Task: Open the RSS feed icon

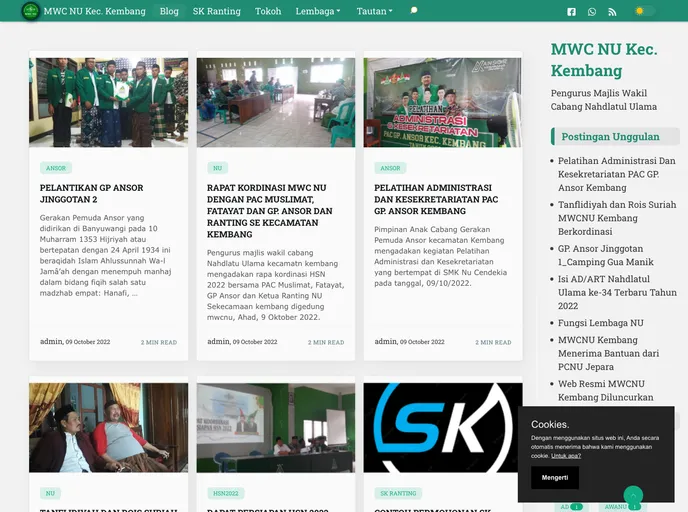Action: (613, 12)
